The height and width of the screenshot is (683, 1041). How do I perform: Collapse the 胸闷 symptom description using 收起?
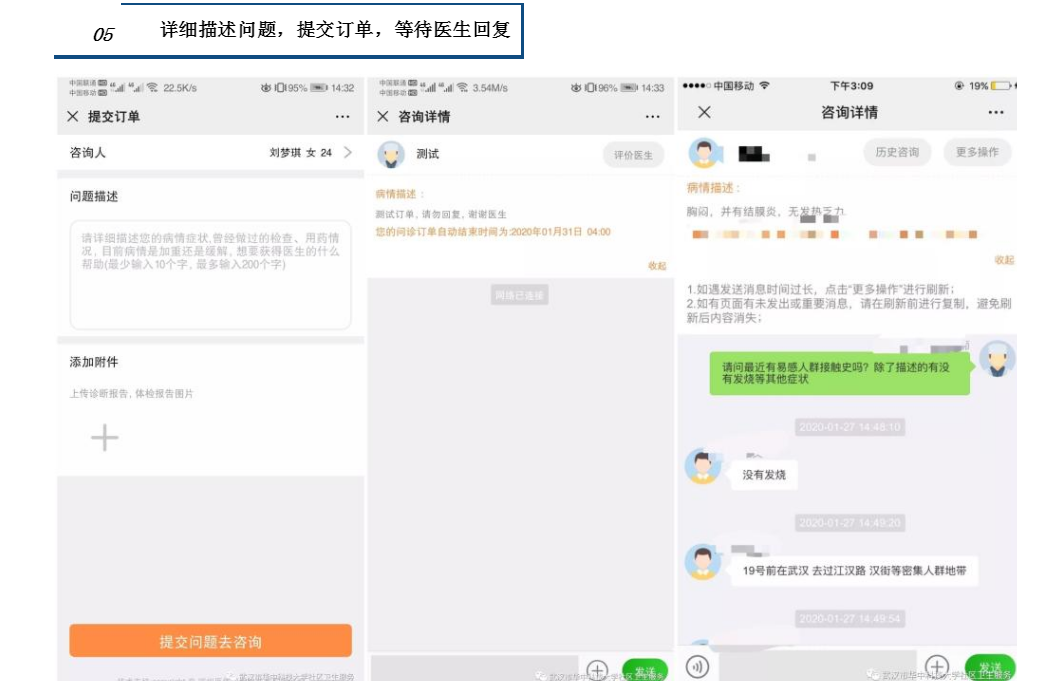[x=1004, y=260]
